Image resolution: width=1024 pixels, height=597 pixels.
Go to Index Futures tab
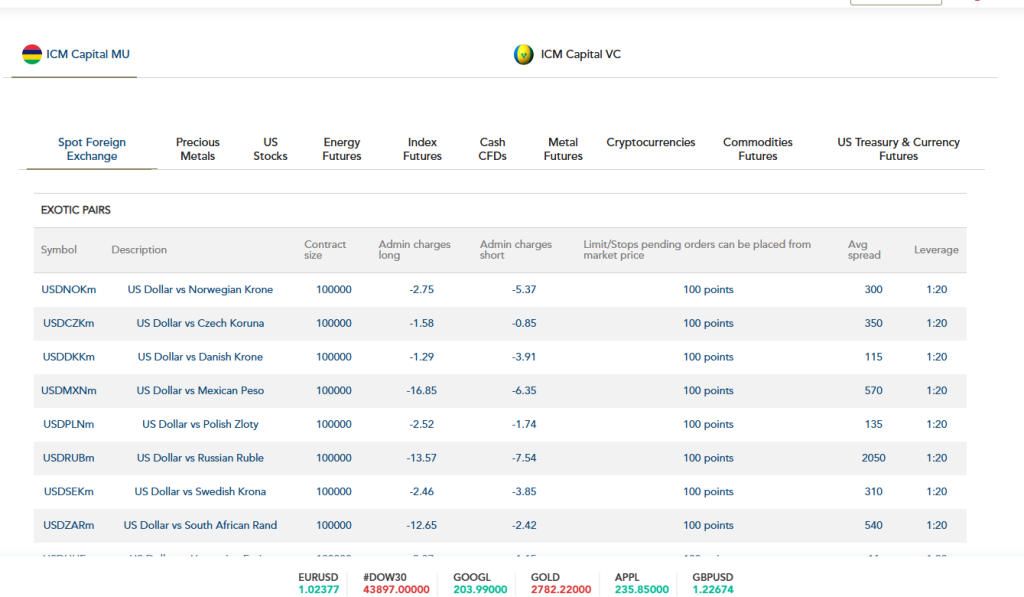click(422, 149)
